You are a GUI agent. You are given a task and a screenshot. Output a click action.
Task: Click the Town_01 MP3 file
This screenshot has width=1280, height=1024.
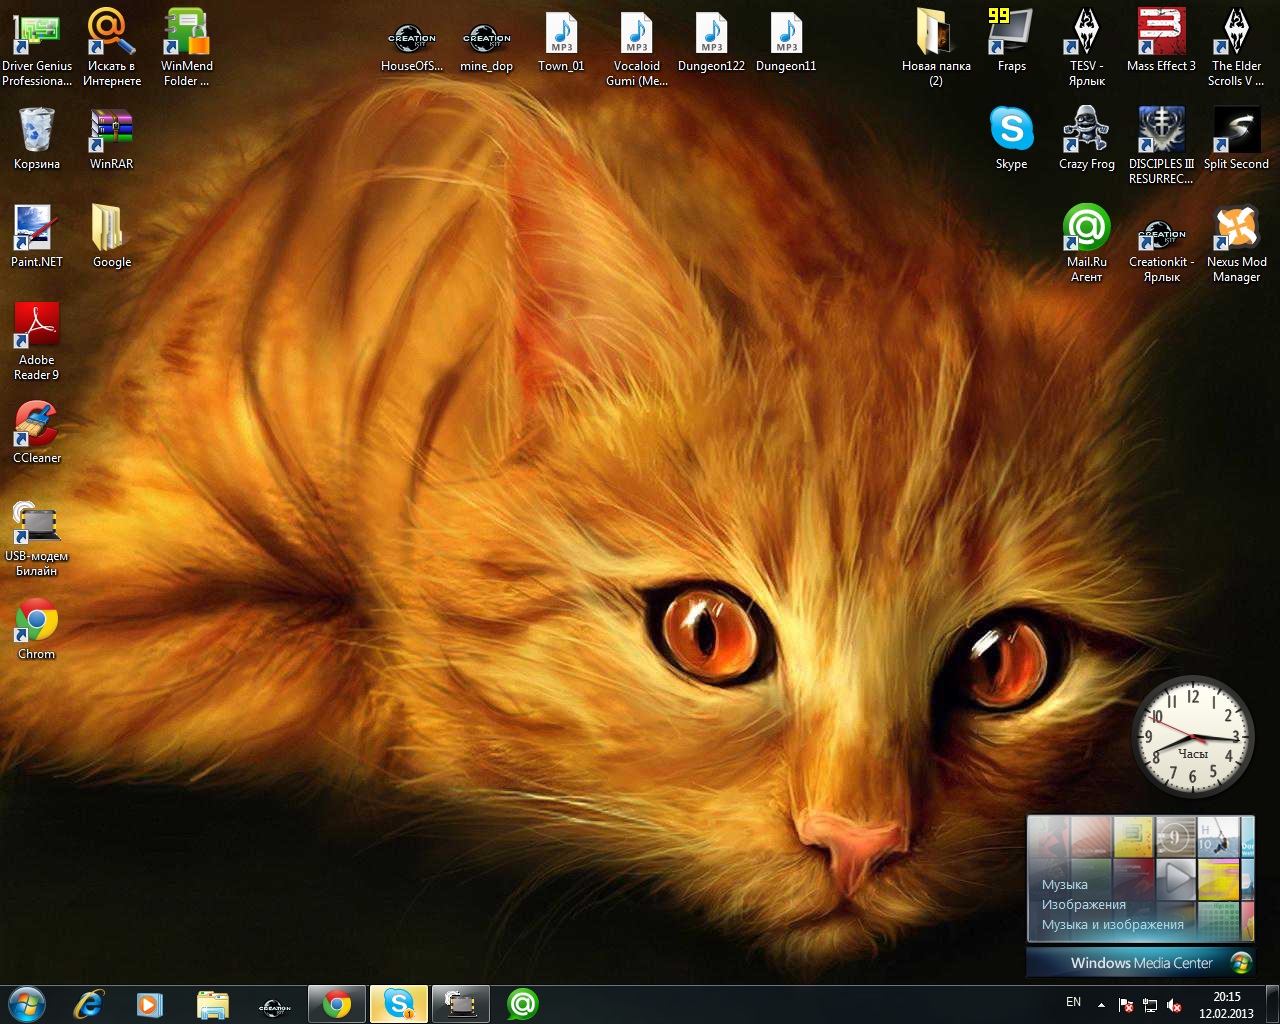point(561,36)
